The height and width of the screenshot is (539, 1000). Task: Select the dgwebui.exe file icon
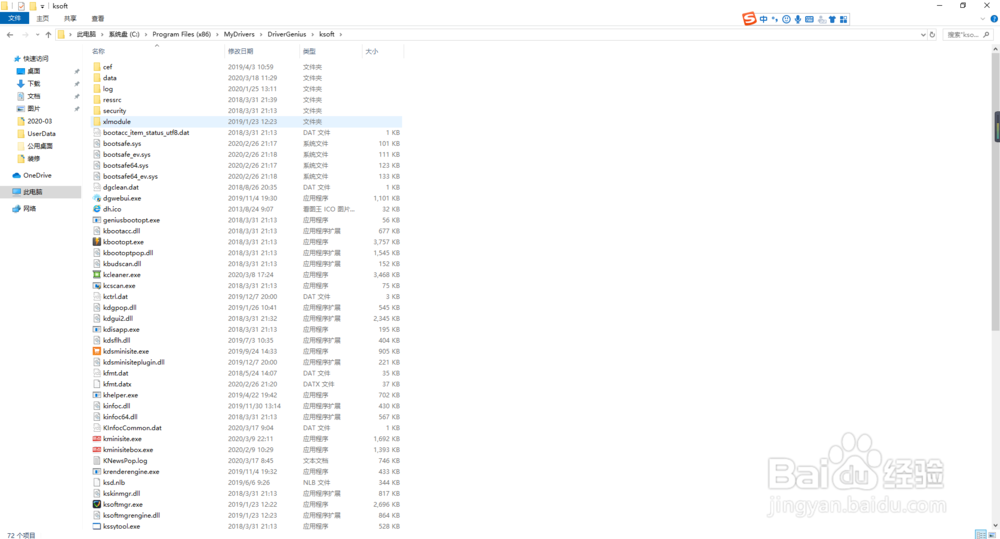[x=97, y=198]
